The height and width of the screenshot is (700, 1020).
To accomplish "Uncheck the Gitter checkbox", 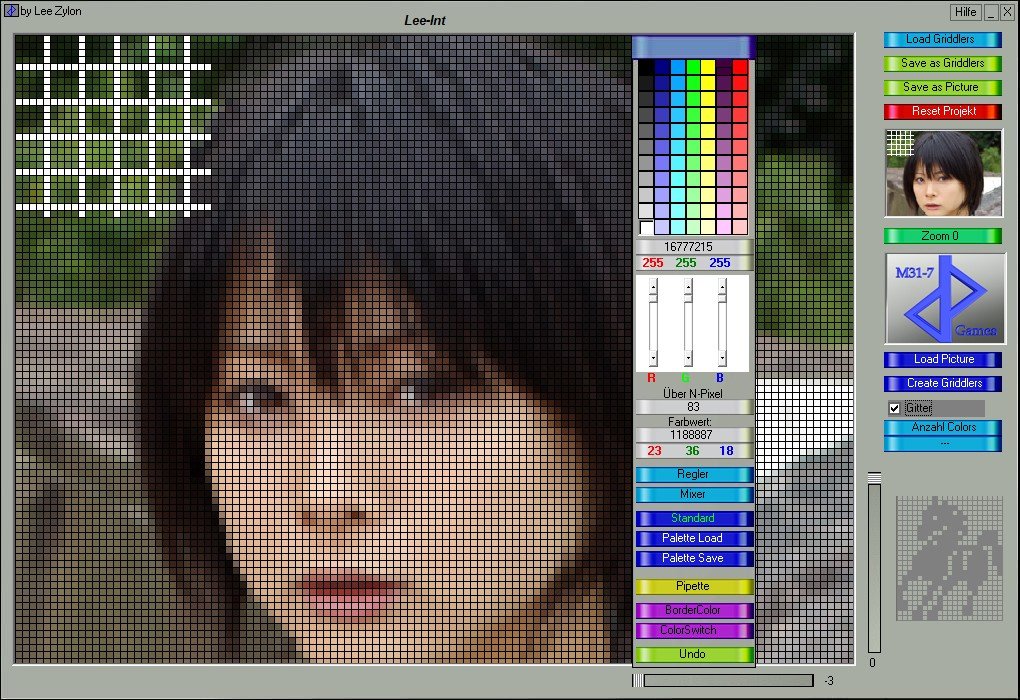I will pos(894,408).
